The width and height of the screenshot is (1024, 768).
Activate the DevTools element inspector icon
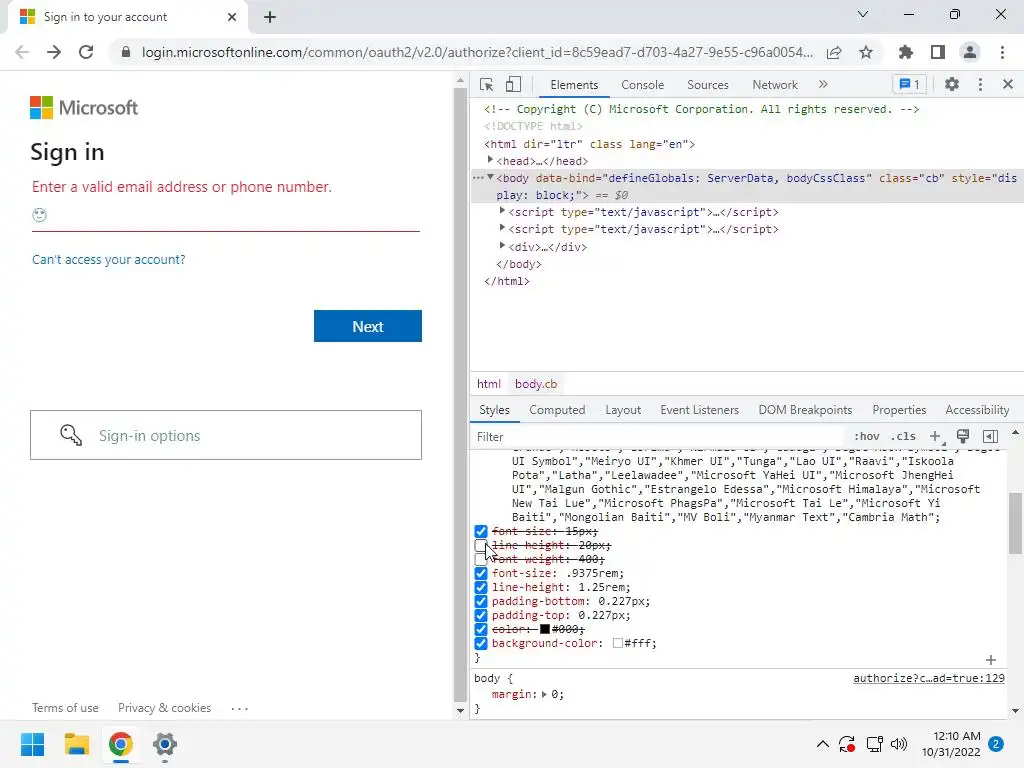486,84
